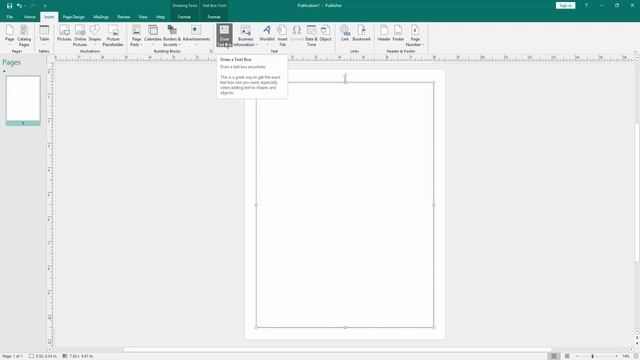
Task: Open the Advertisements gallery
Action: coord(196,35)
